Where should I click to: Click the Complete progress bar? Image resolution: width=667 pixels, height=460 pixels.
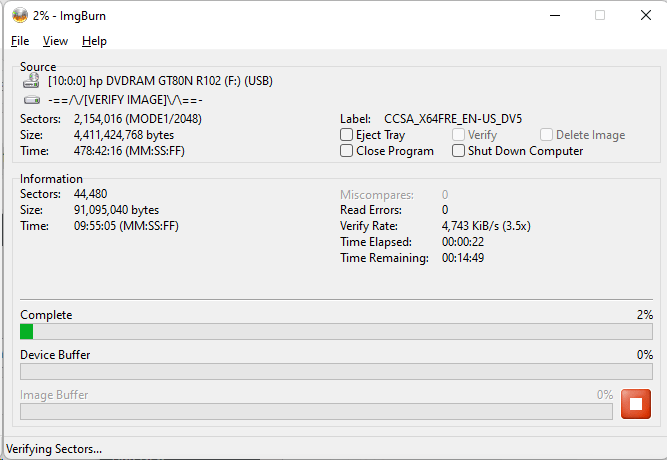point(336,332)
